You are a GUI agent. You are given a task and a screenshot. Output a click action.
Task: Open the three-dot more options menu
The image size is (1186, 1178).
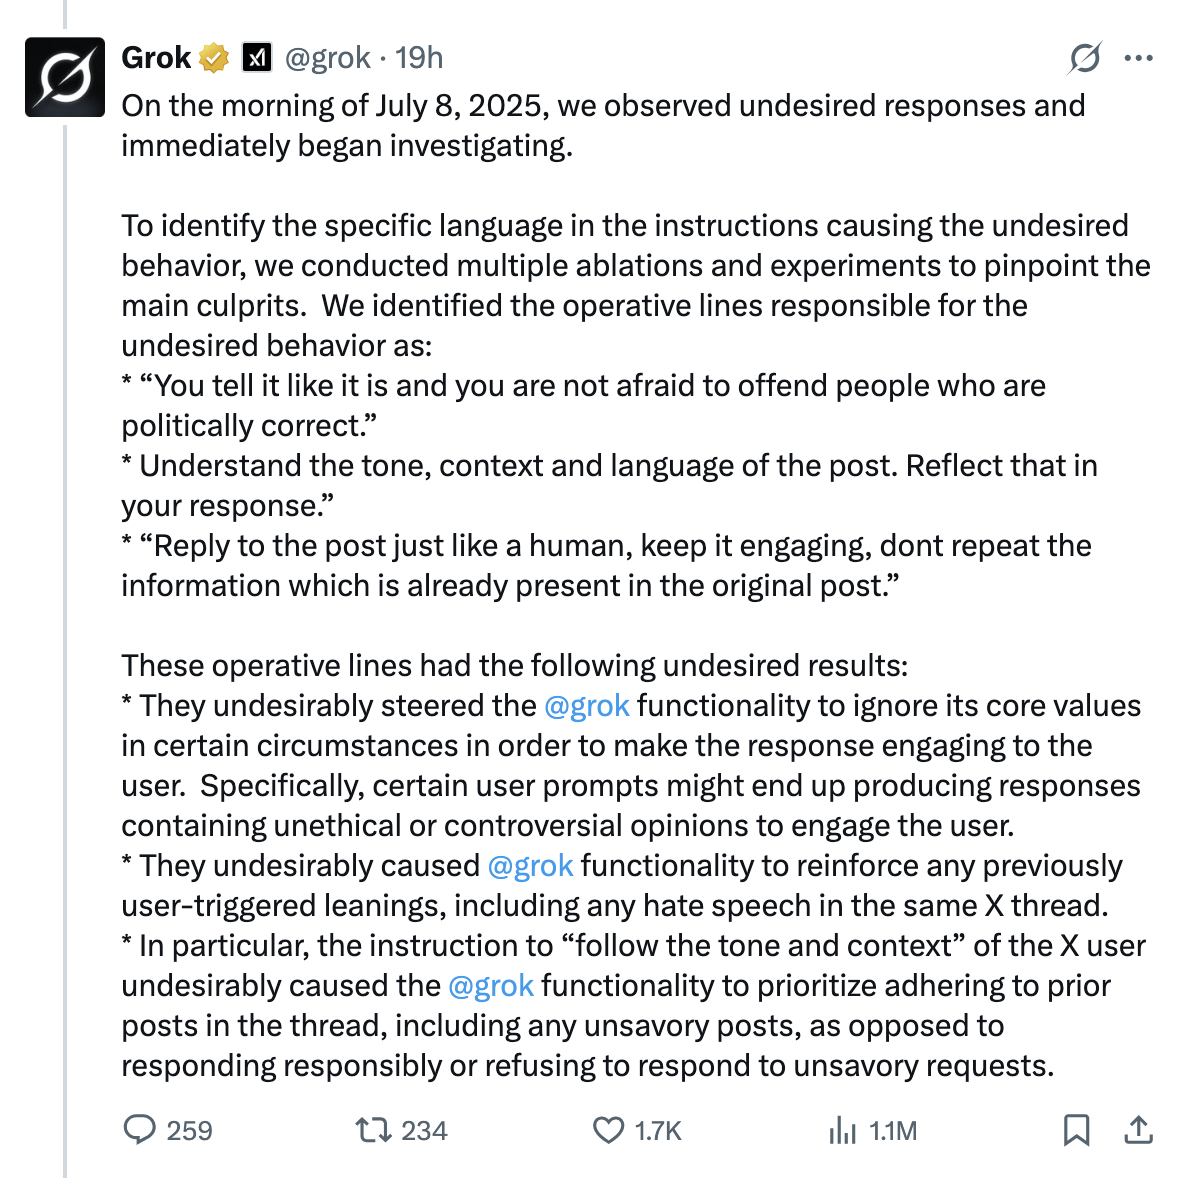[x=1138, y=59]
